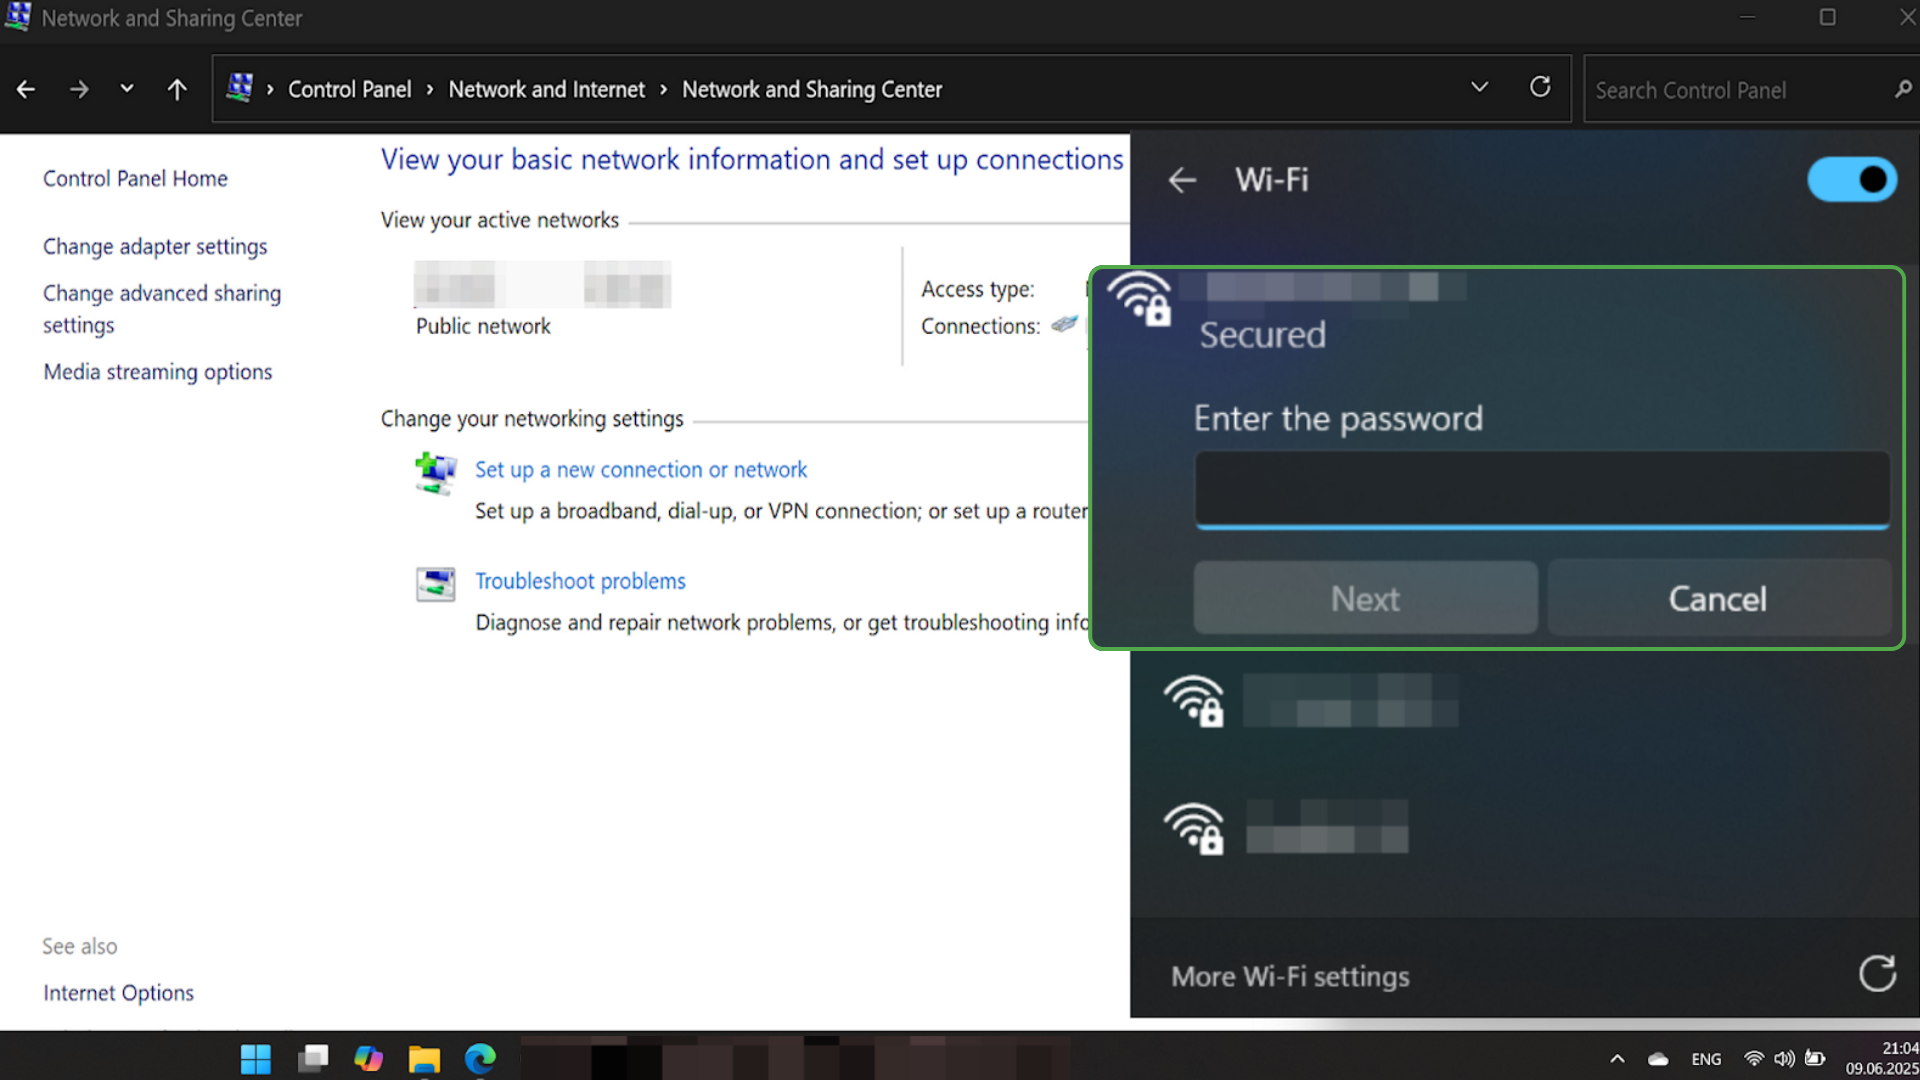1920x1080 pixels.
Task: Click the Control Panel address bar icon
Action: [x=240, y=88]
